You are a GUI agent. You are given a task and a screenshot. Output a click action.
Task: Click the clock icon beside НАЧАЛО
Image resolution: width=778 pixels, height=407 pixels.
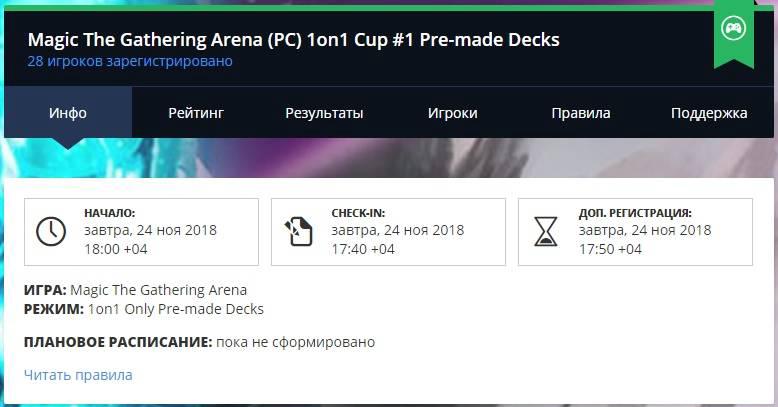pos(50,231)
